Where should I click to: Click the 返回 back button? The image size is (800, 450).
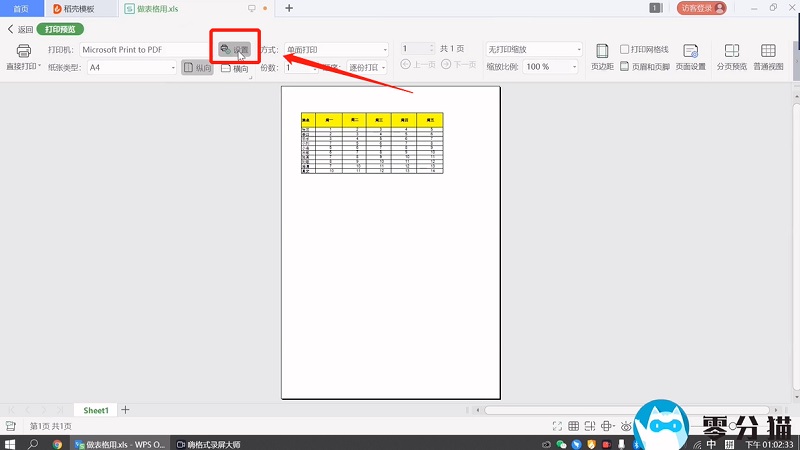click(20, 29)
